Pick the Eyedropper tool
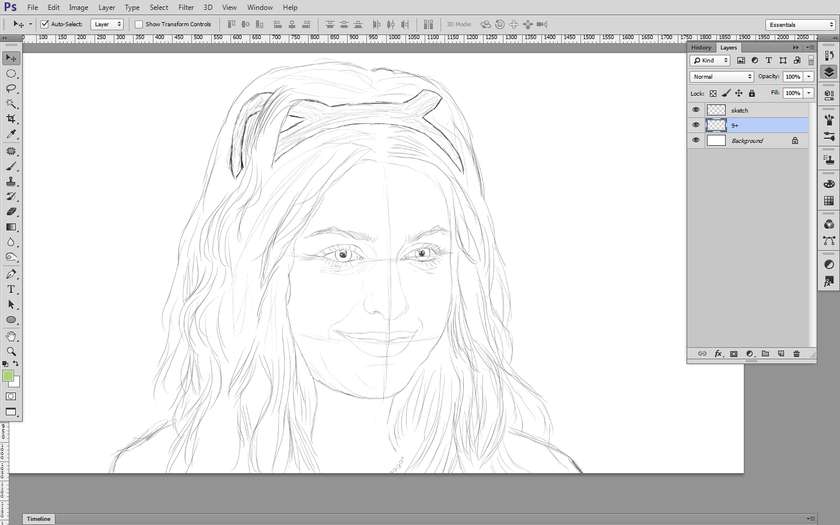Image resolution: width=840 pixels, height=525 pixels. pos(11,134)
